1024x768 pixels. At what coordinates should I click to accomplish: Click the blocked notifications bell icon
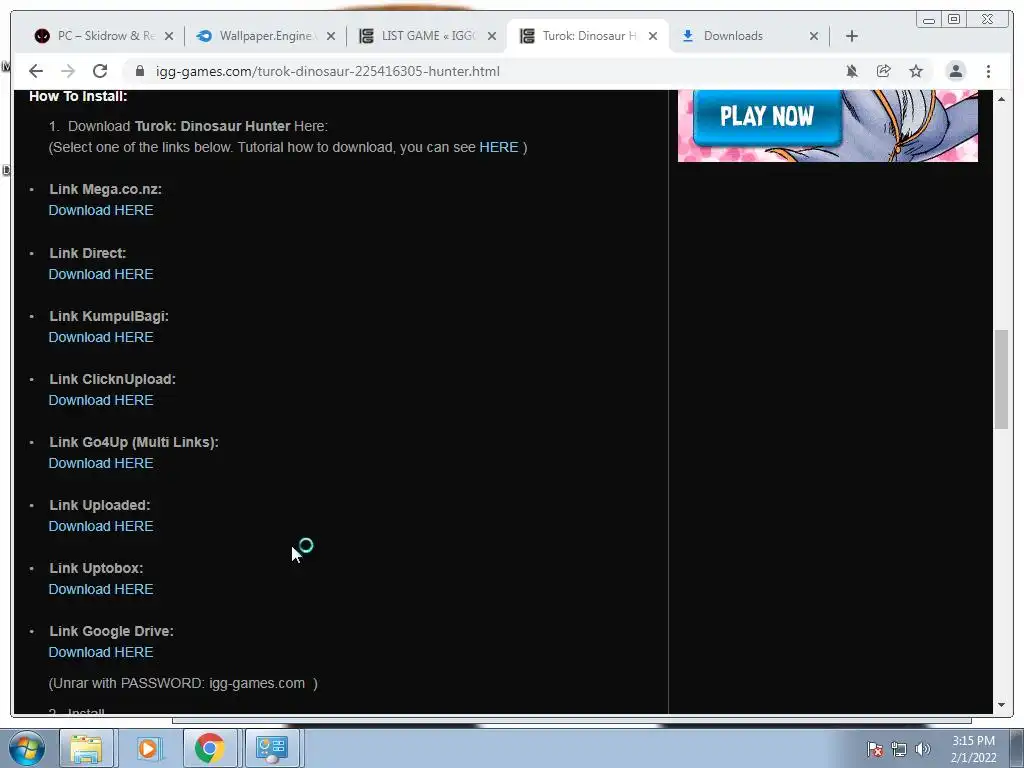pos(852,71)
